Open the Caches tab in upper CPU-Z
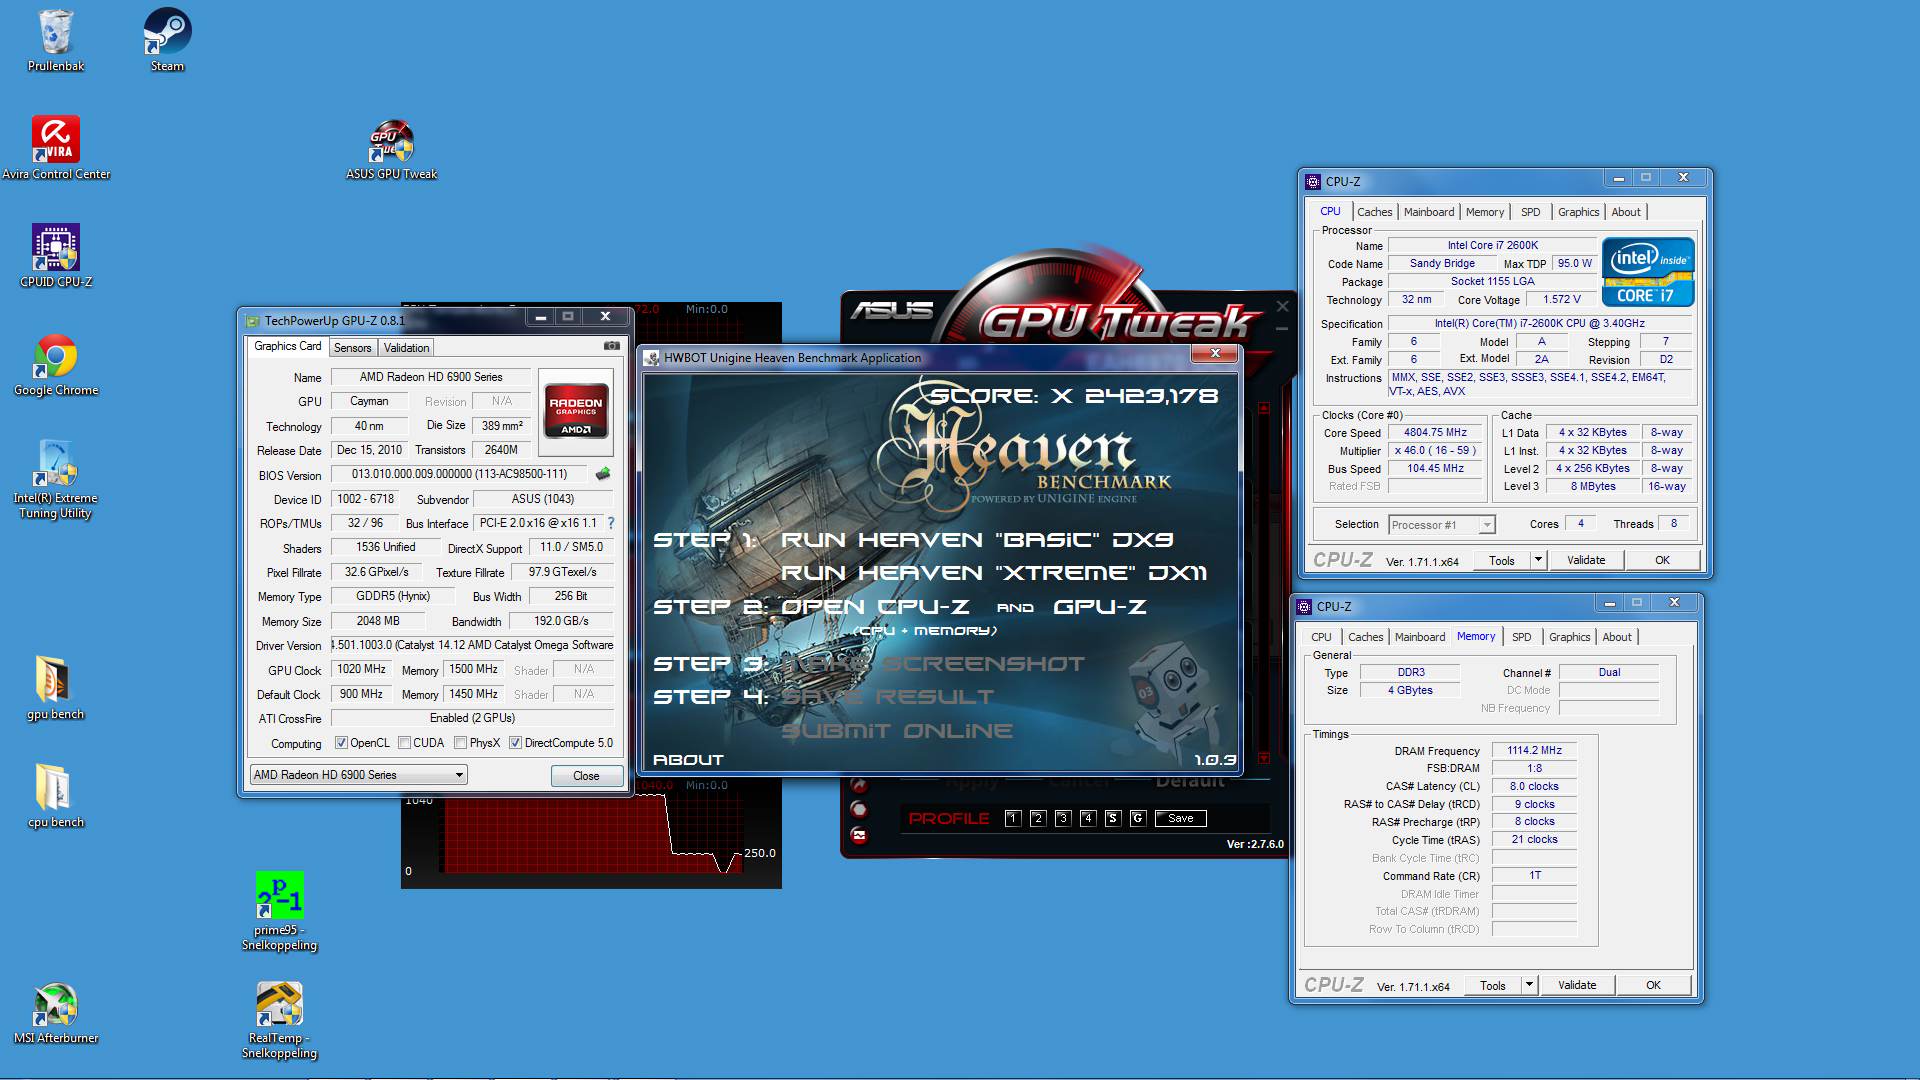Screen dimensions: 1920x1080 [x=1374, y=212]
